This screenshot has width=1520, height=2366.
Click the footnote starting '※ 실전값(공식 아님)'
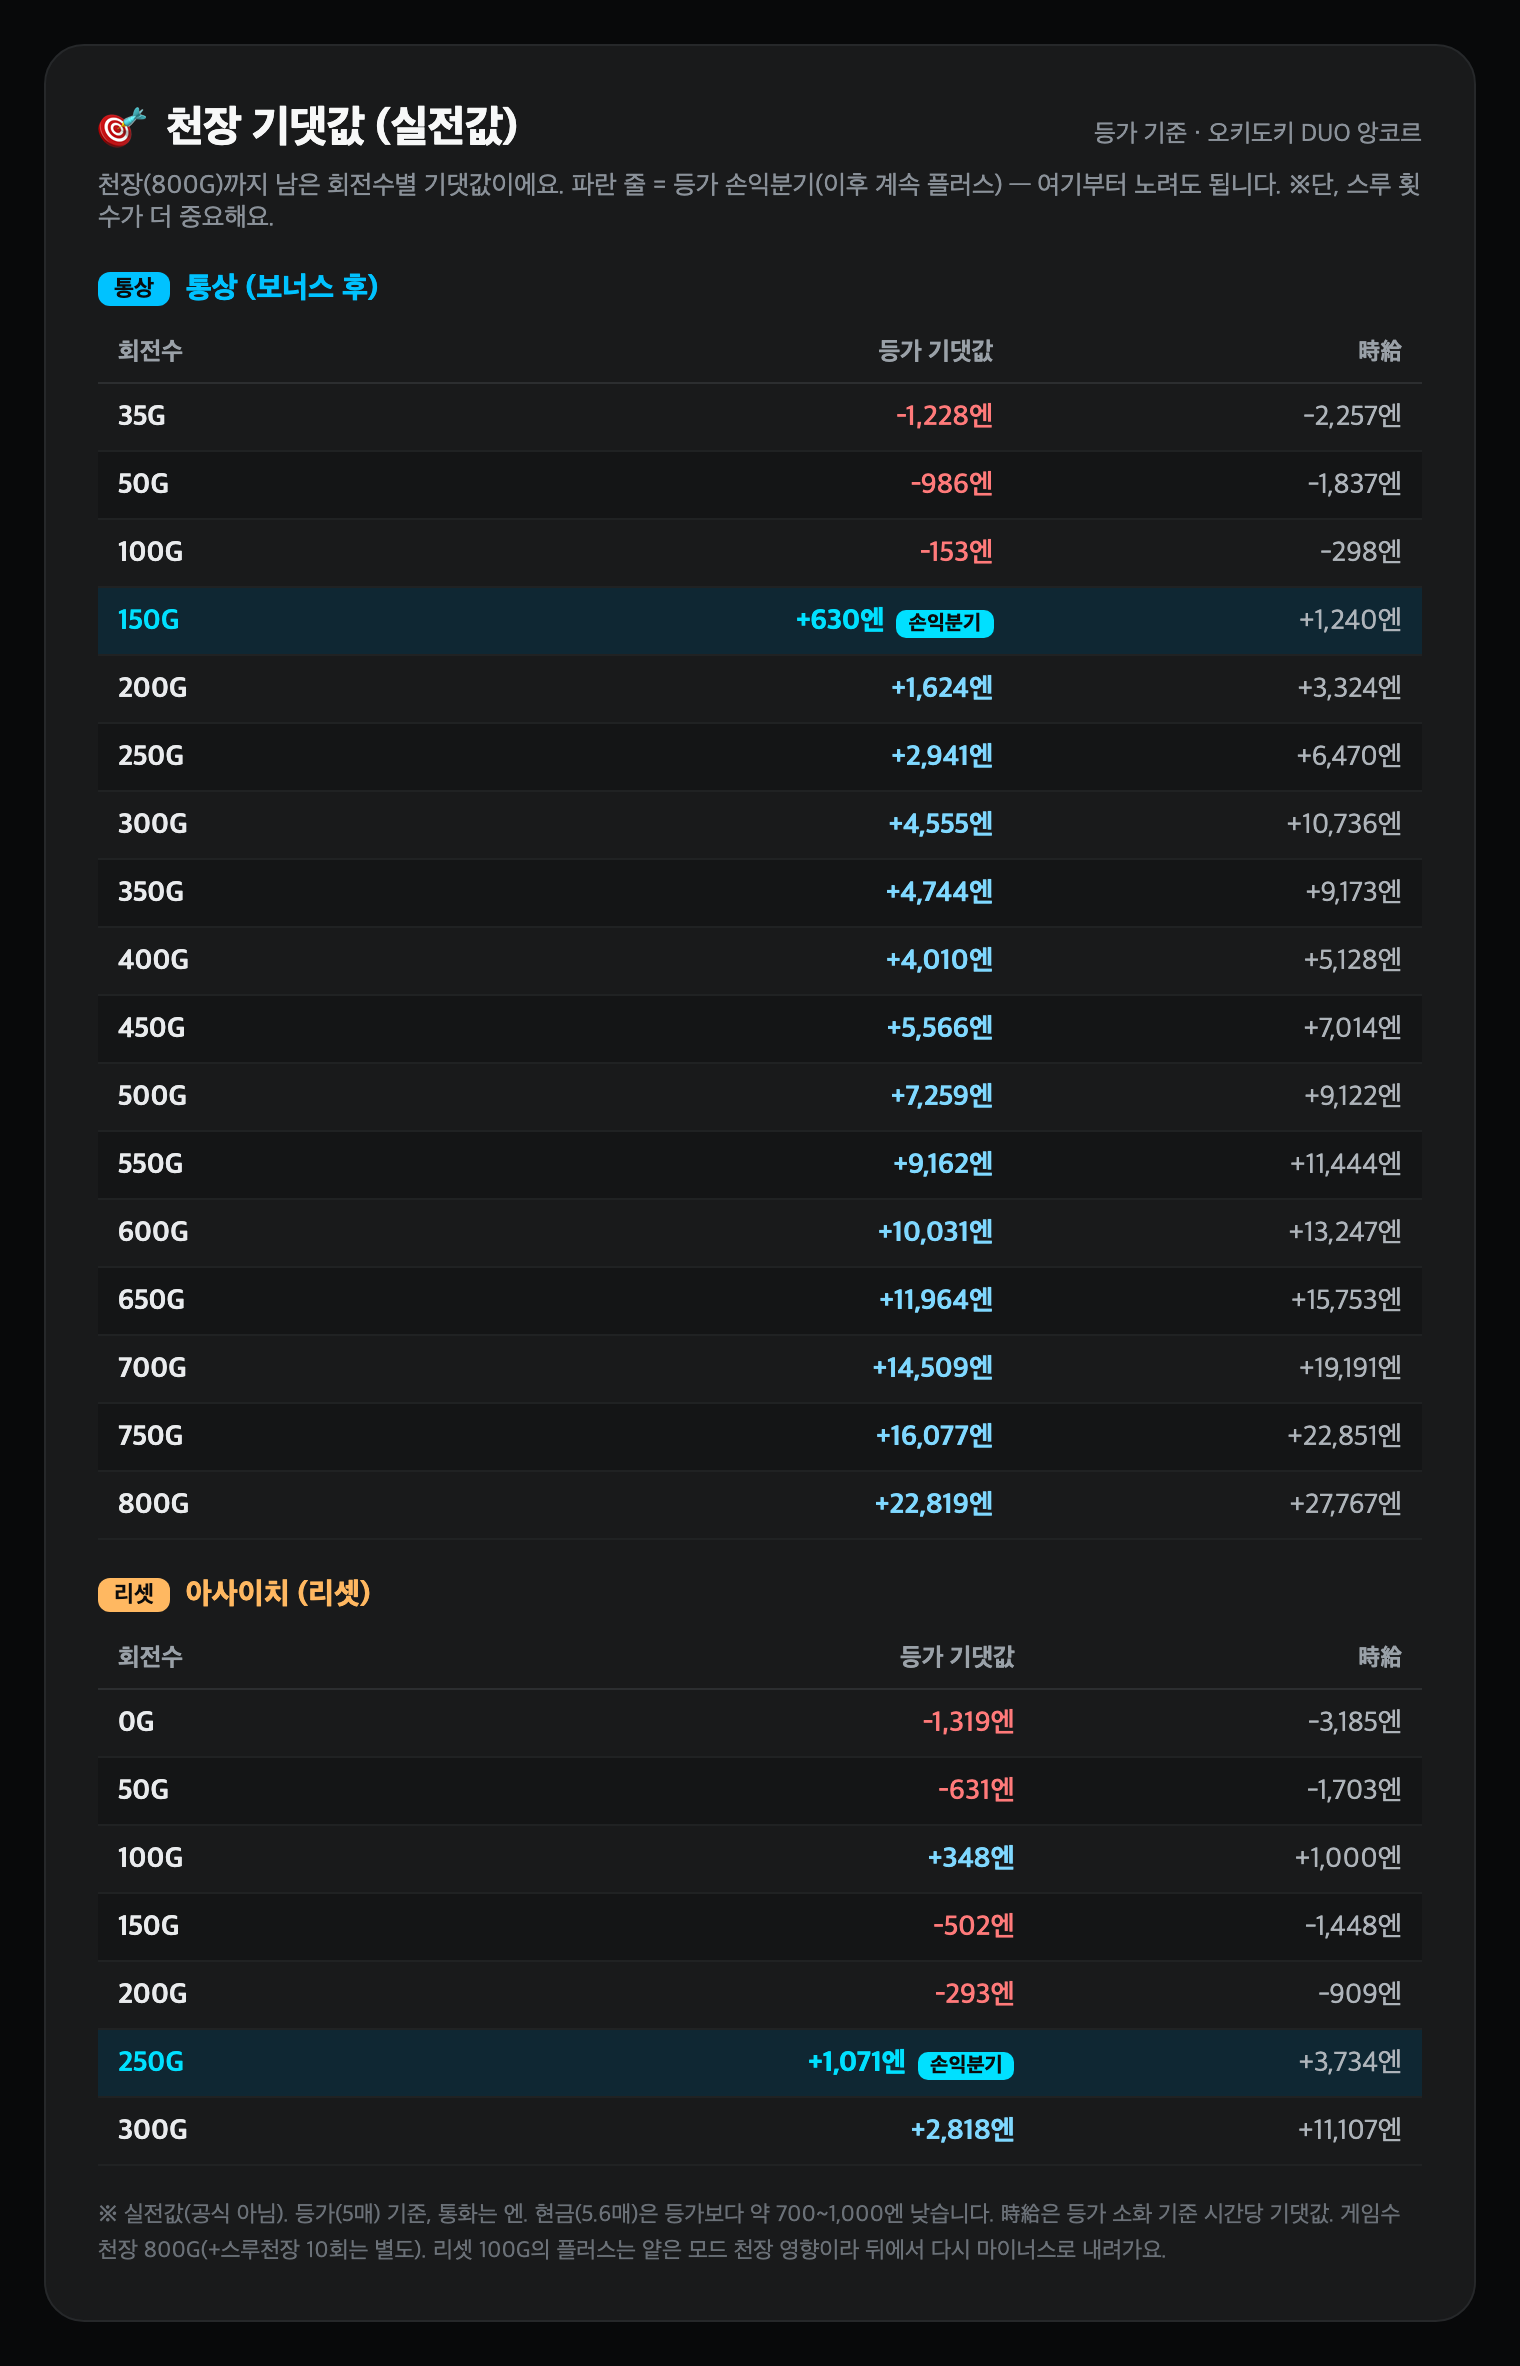click(x=749, y=2231)
